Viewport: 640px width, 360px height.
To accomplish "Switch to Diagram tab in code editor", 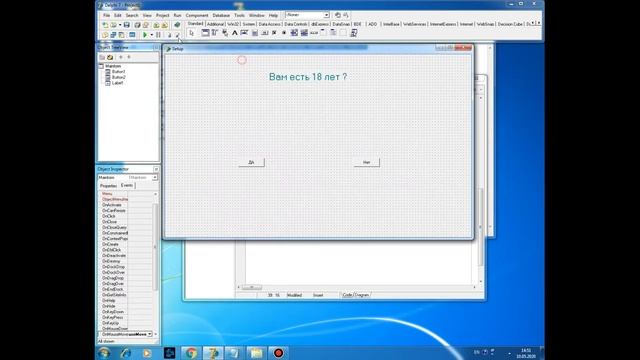I will [x=362, y=295].
